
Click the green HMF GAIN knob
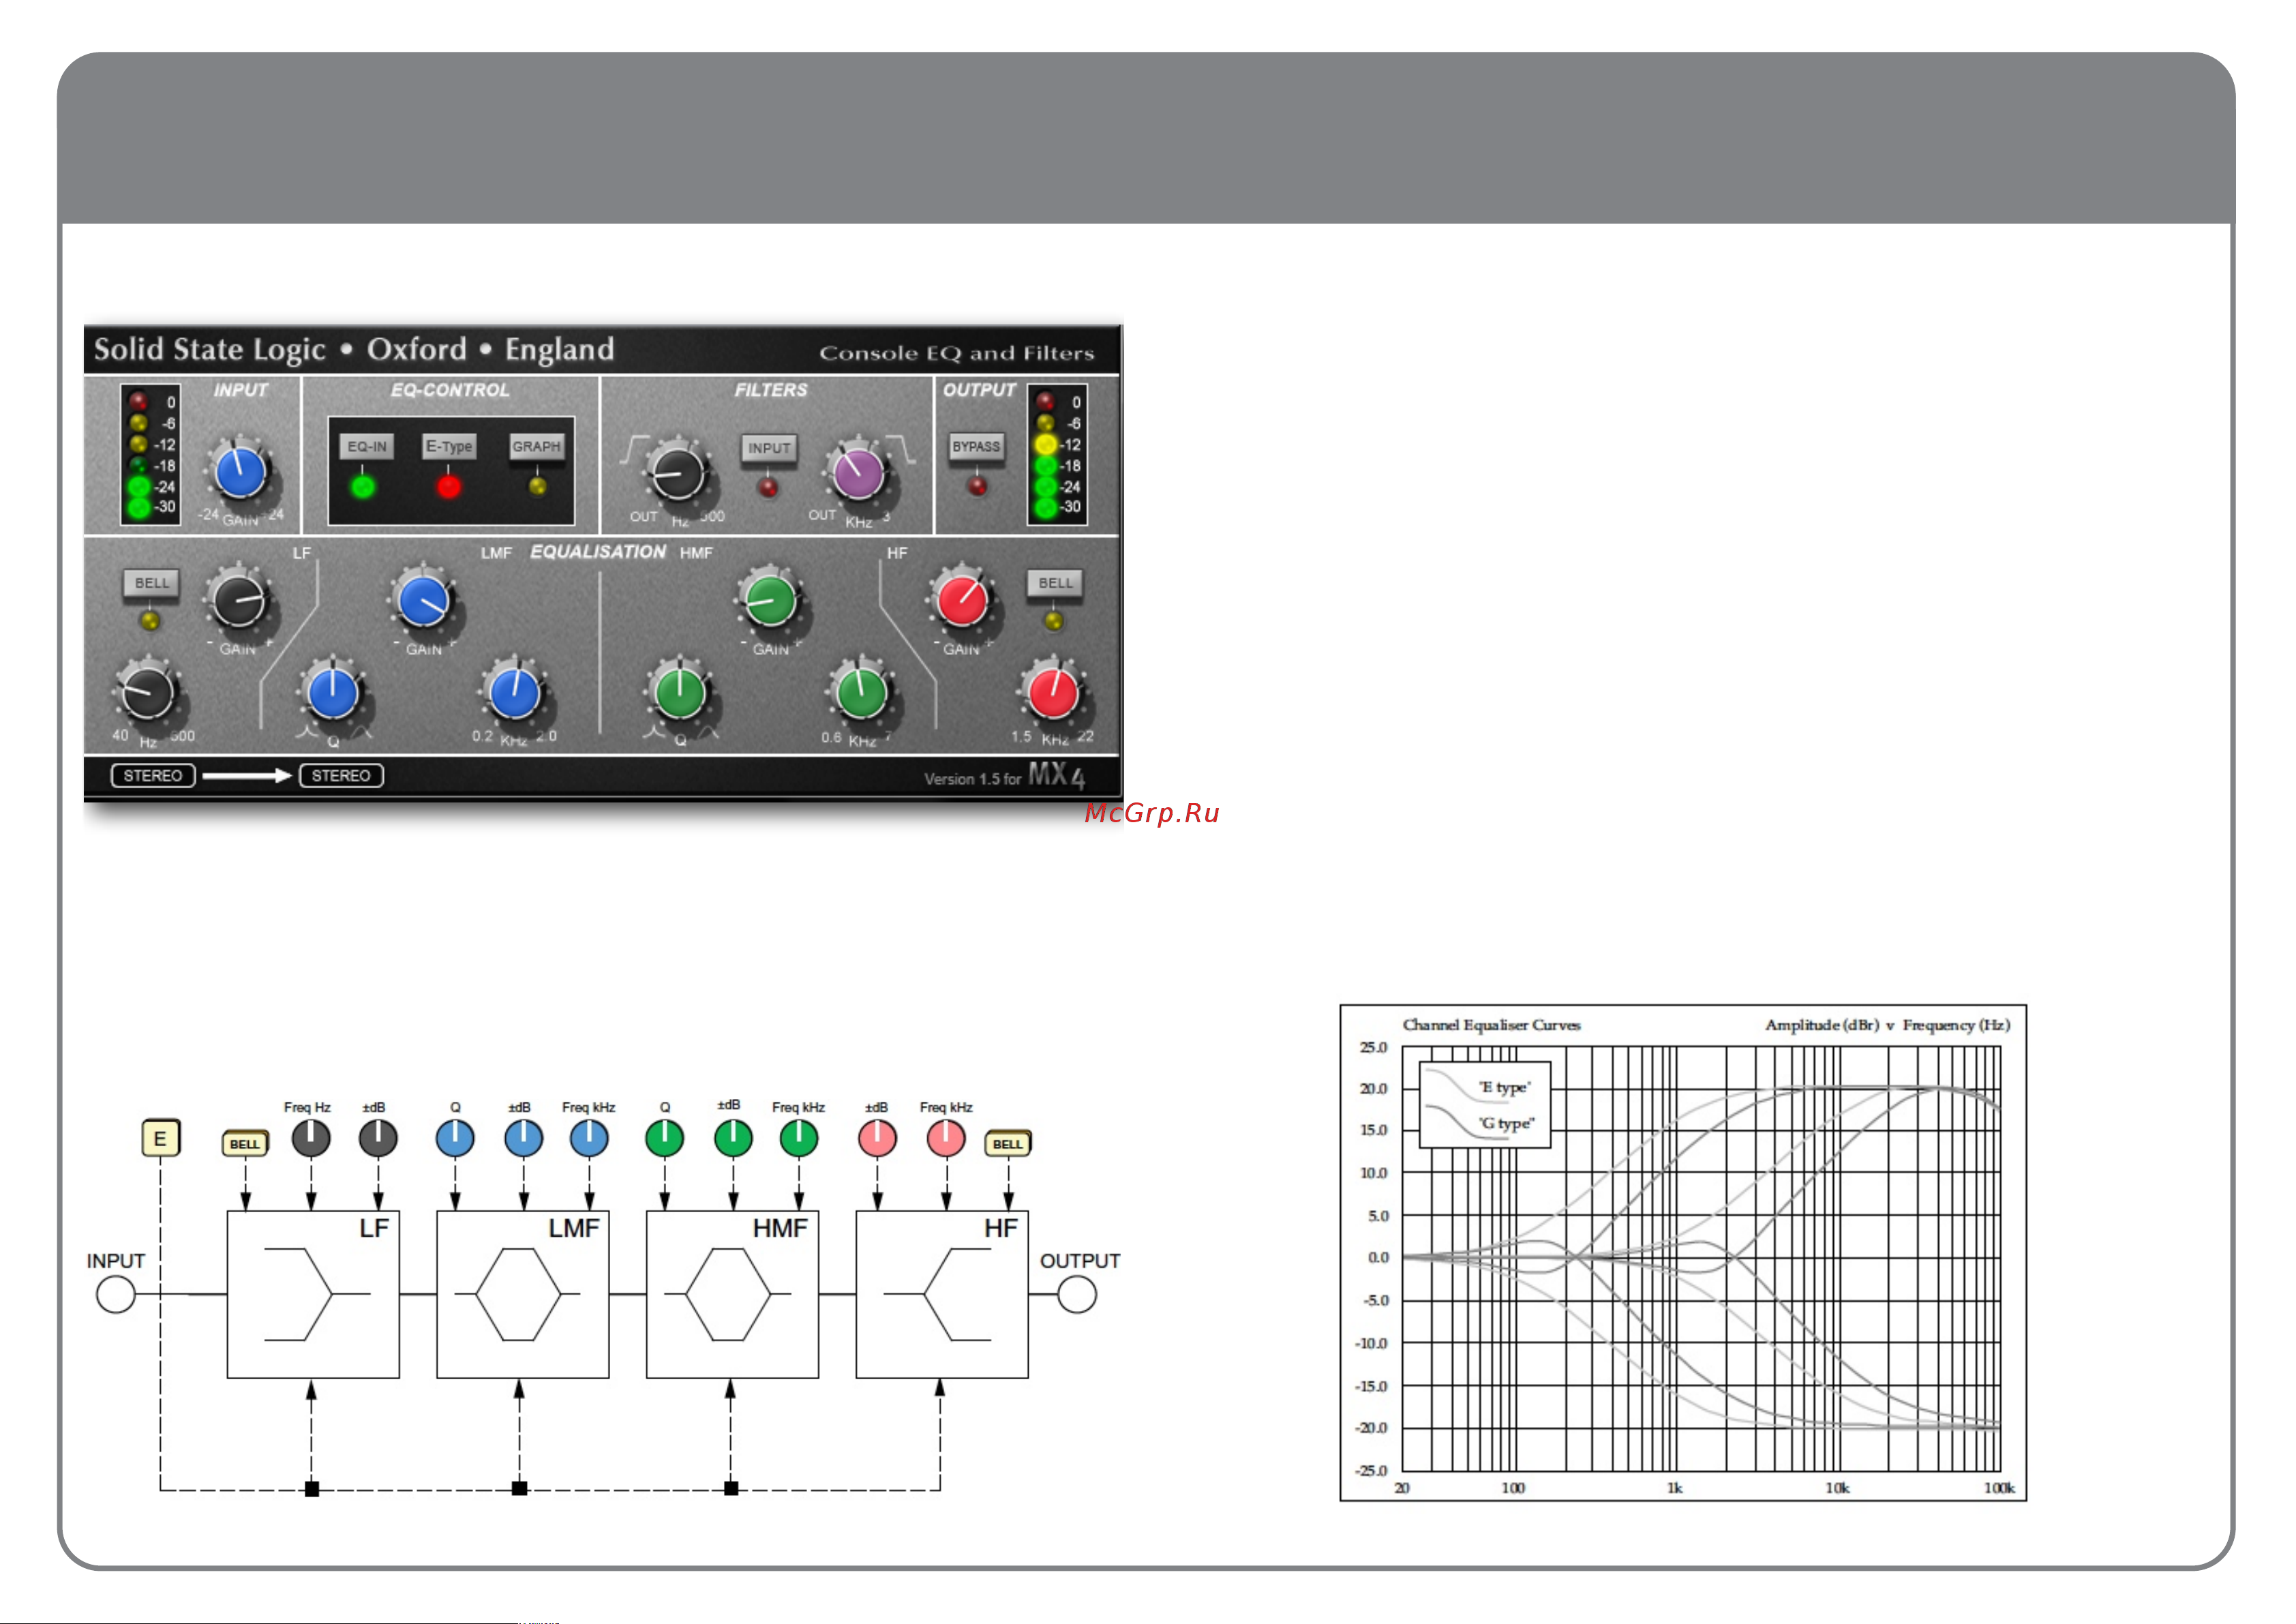coord(770,601)
